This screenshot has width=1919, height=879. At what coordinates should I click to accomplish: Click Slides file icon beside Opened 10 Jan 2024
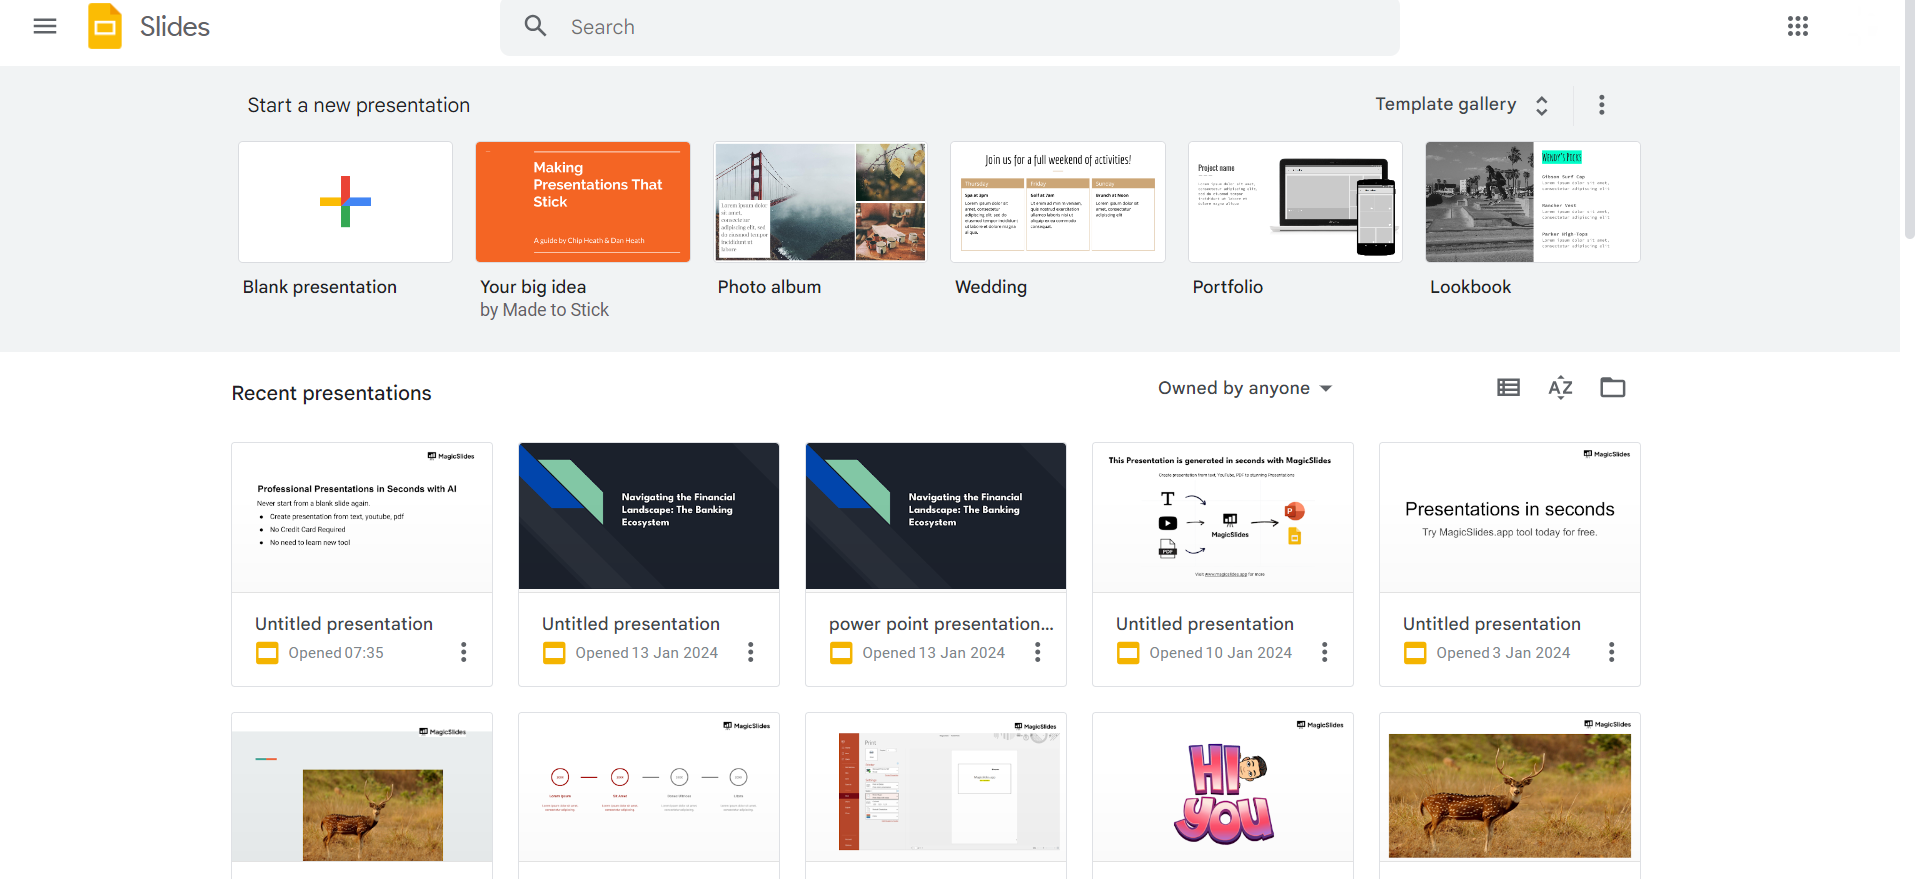coord(1128,653)
